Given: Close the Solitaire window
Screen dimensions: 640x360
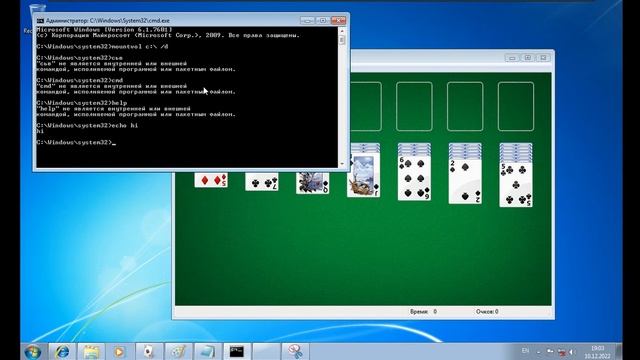Looking at the screenshot, I should pos(543,58).
